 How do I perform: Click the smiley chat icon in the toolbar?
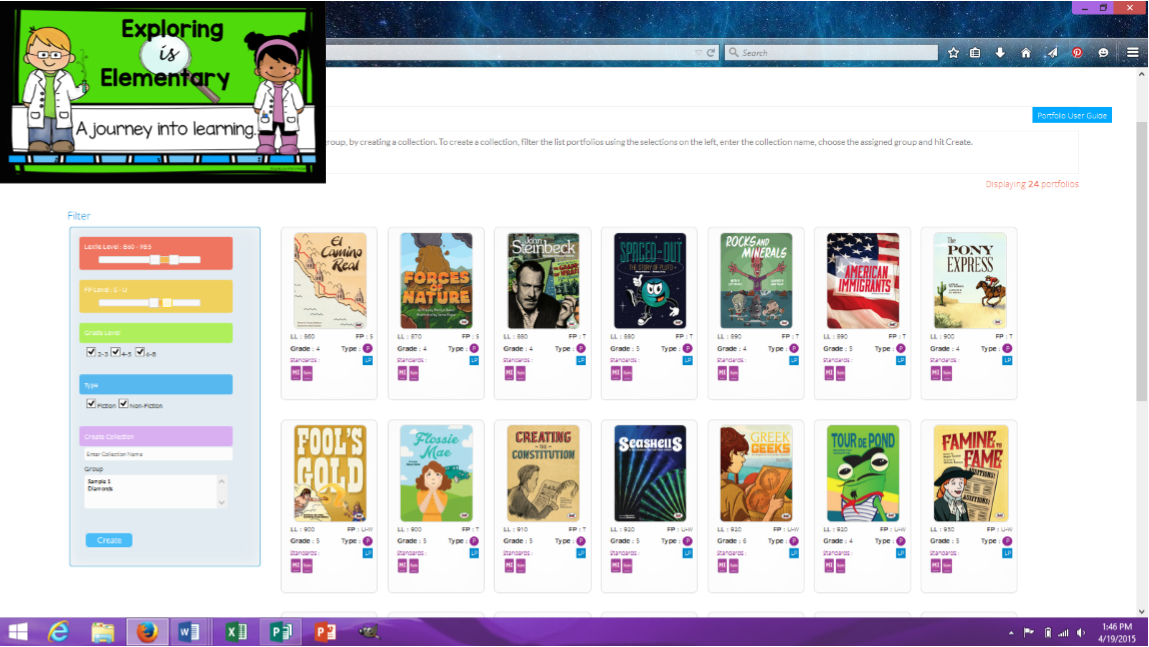coord(1104,53)
